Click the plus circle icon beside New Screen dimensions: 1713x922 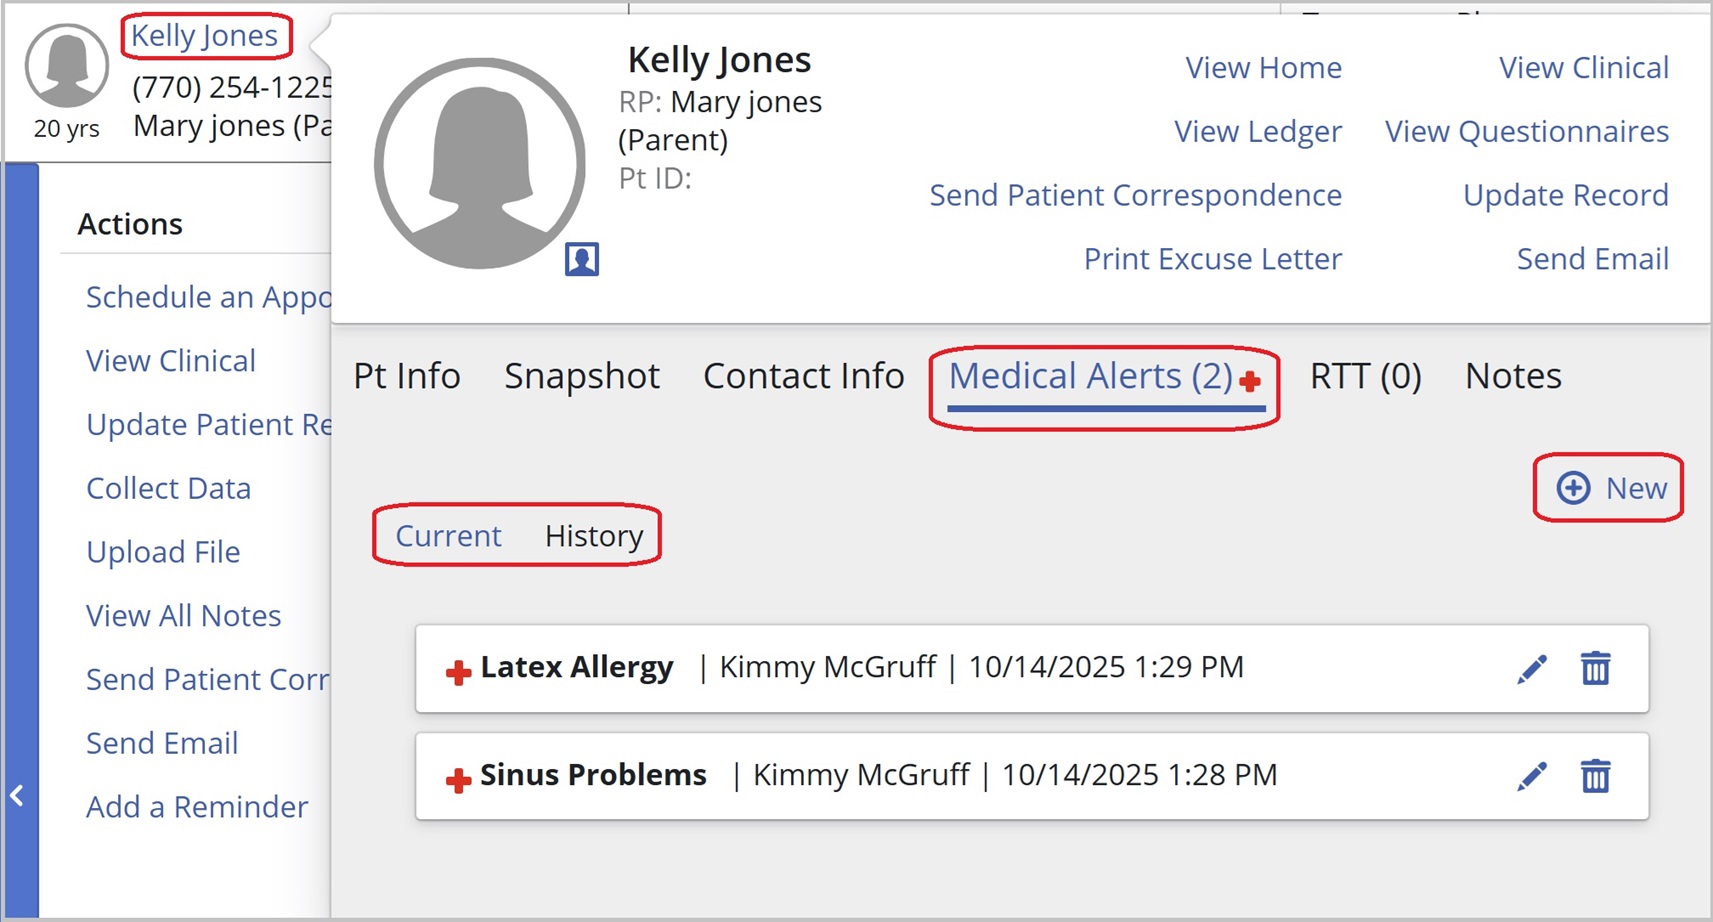[x=1573, y=488]
